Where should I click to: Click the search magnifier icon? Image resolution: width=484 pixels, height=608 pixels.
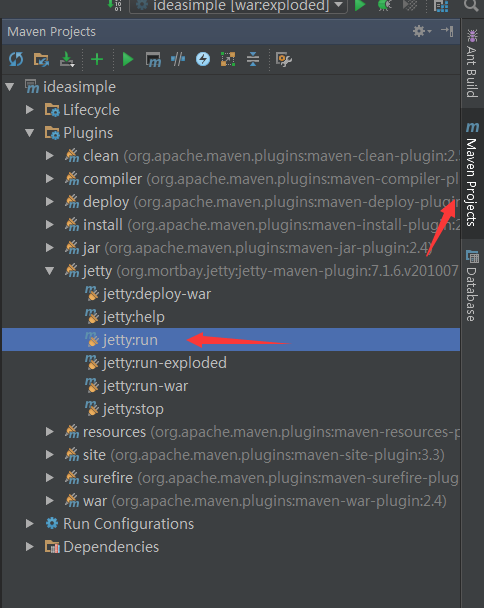point(471,5)
